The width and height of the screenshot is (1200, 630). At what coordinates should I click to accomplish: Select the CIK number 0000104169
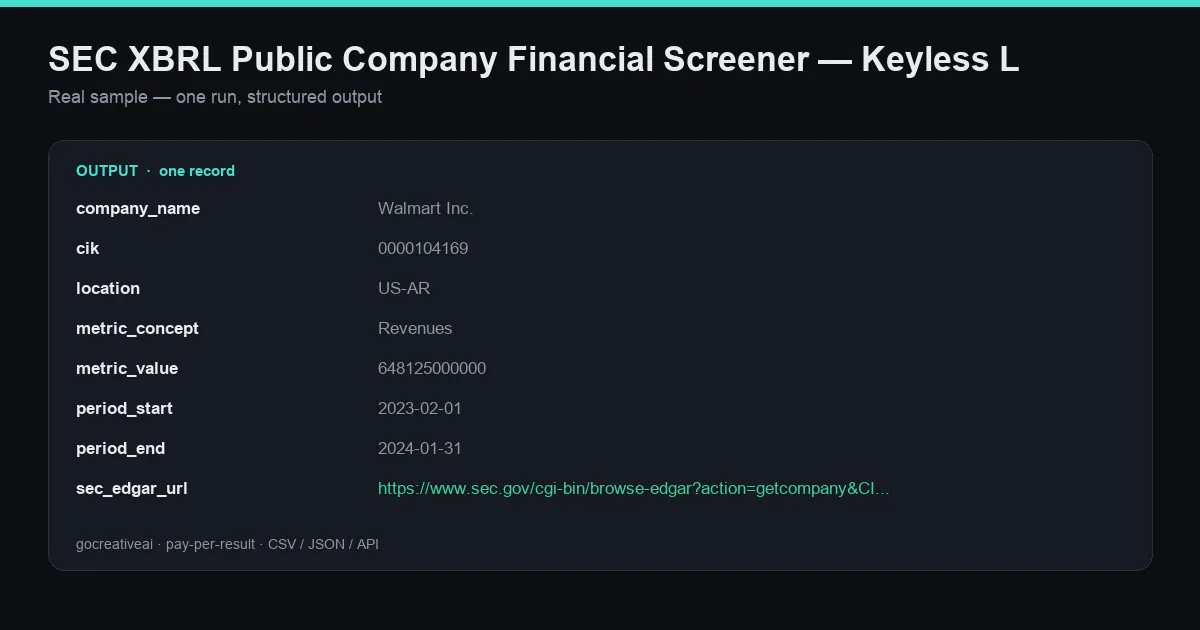point(423,248)
